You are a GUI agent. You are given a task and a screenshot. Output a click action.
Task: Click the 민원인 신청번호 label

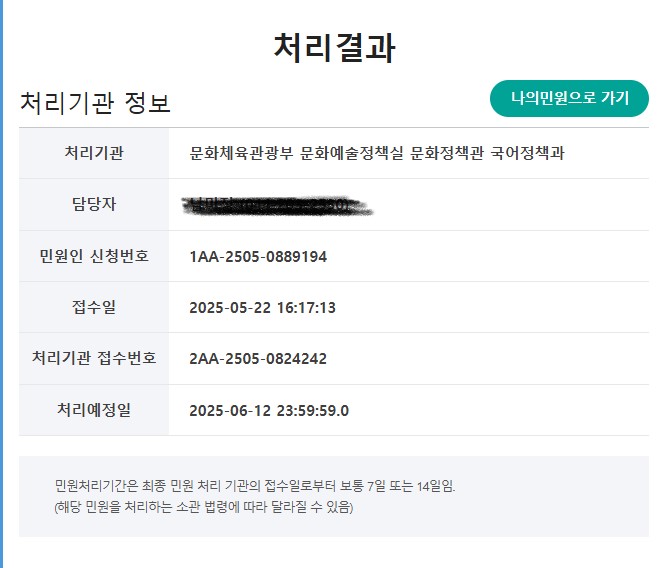94,256
